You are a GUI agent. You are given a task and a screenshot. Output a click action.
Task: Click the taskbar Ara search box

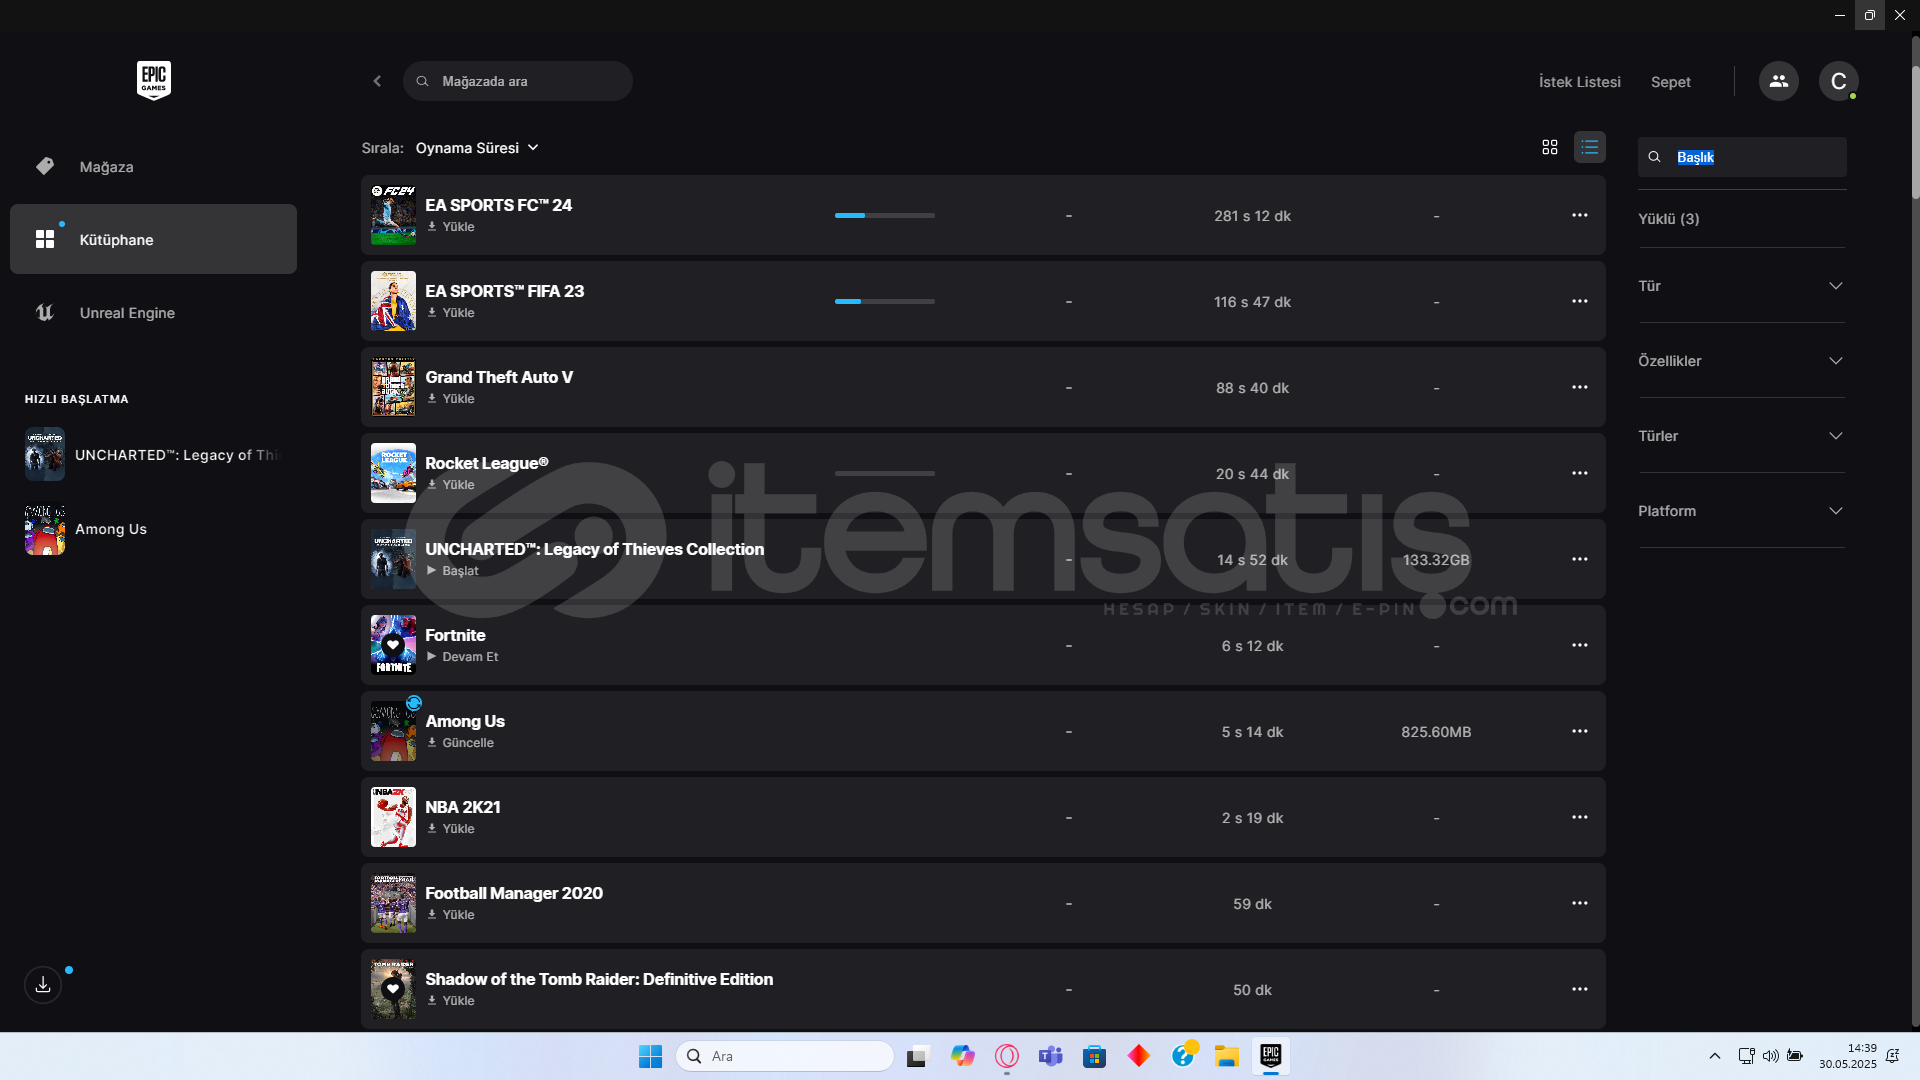pyautogui.click(x=785, y=1056)
